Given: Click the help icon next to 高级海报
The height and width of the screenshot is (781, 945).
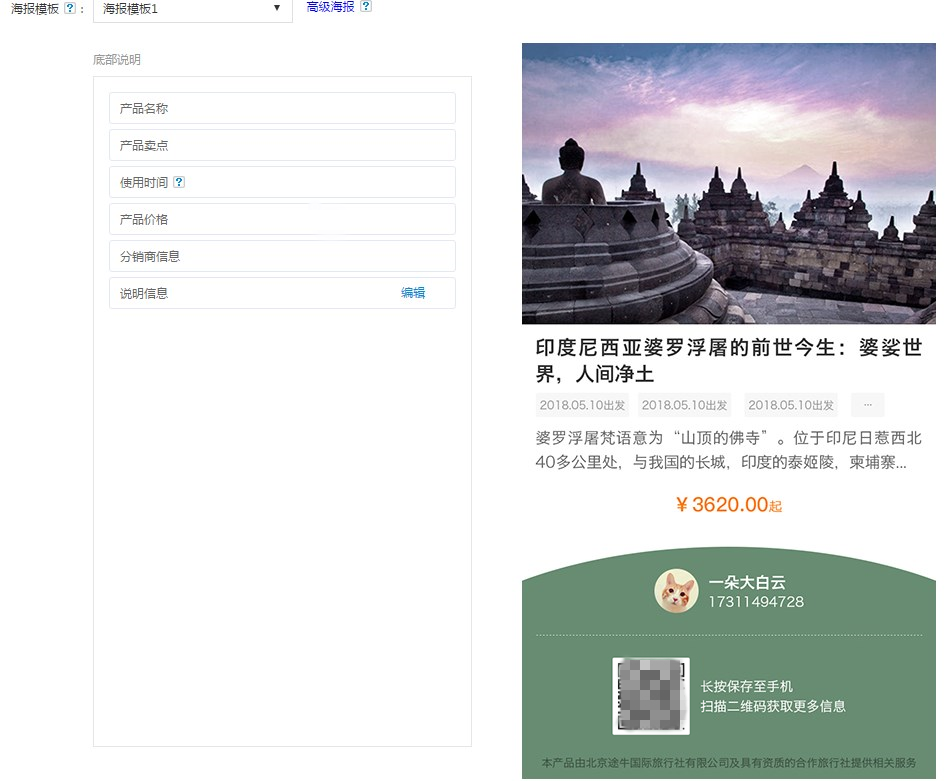Looking at the screenshot, I should pos(366,6).
